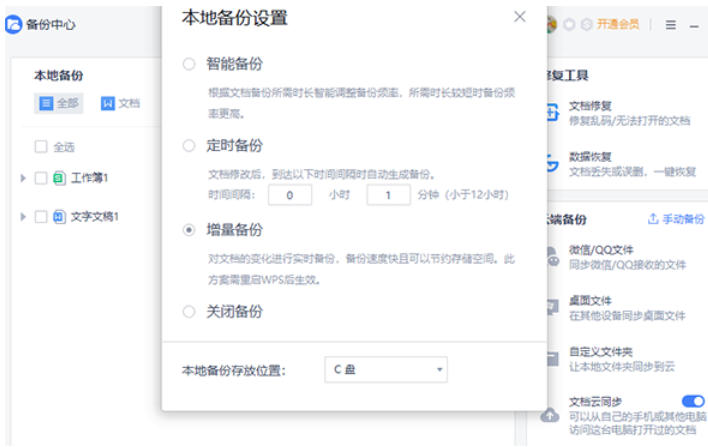Click the 工作簿1 spreadsheet file icon
Viewport: 708px width, 447px height.
point(59,178)
